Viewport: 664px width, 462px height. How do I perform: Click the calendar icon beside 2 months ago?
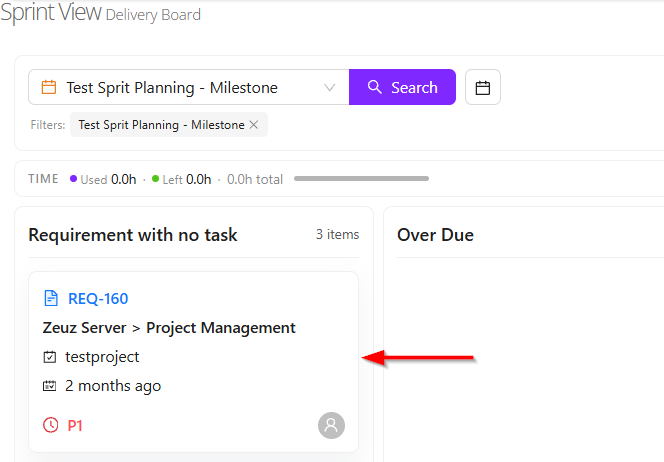tap(50, 386)
